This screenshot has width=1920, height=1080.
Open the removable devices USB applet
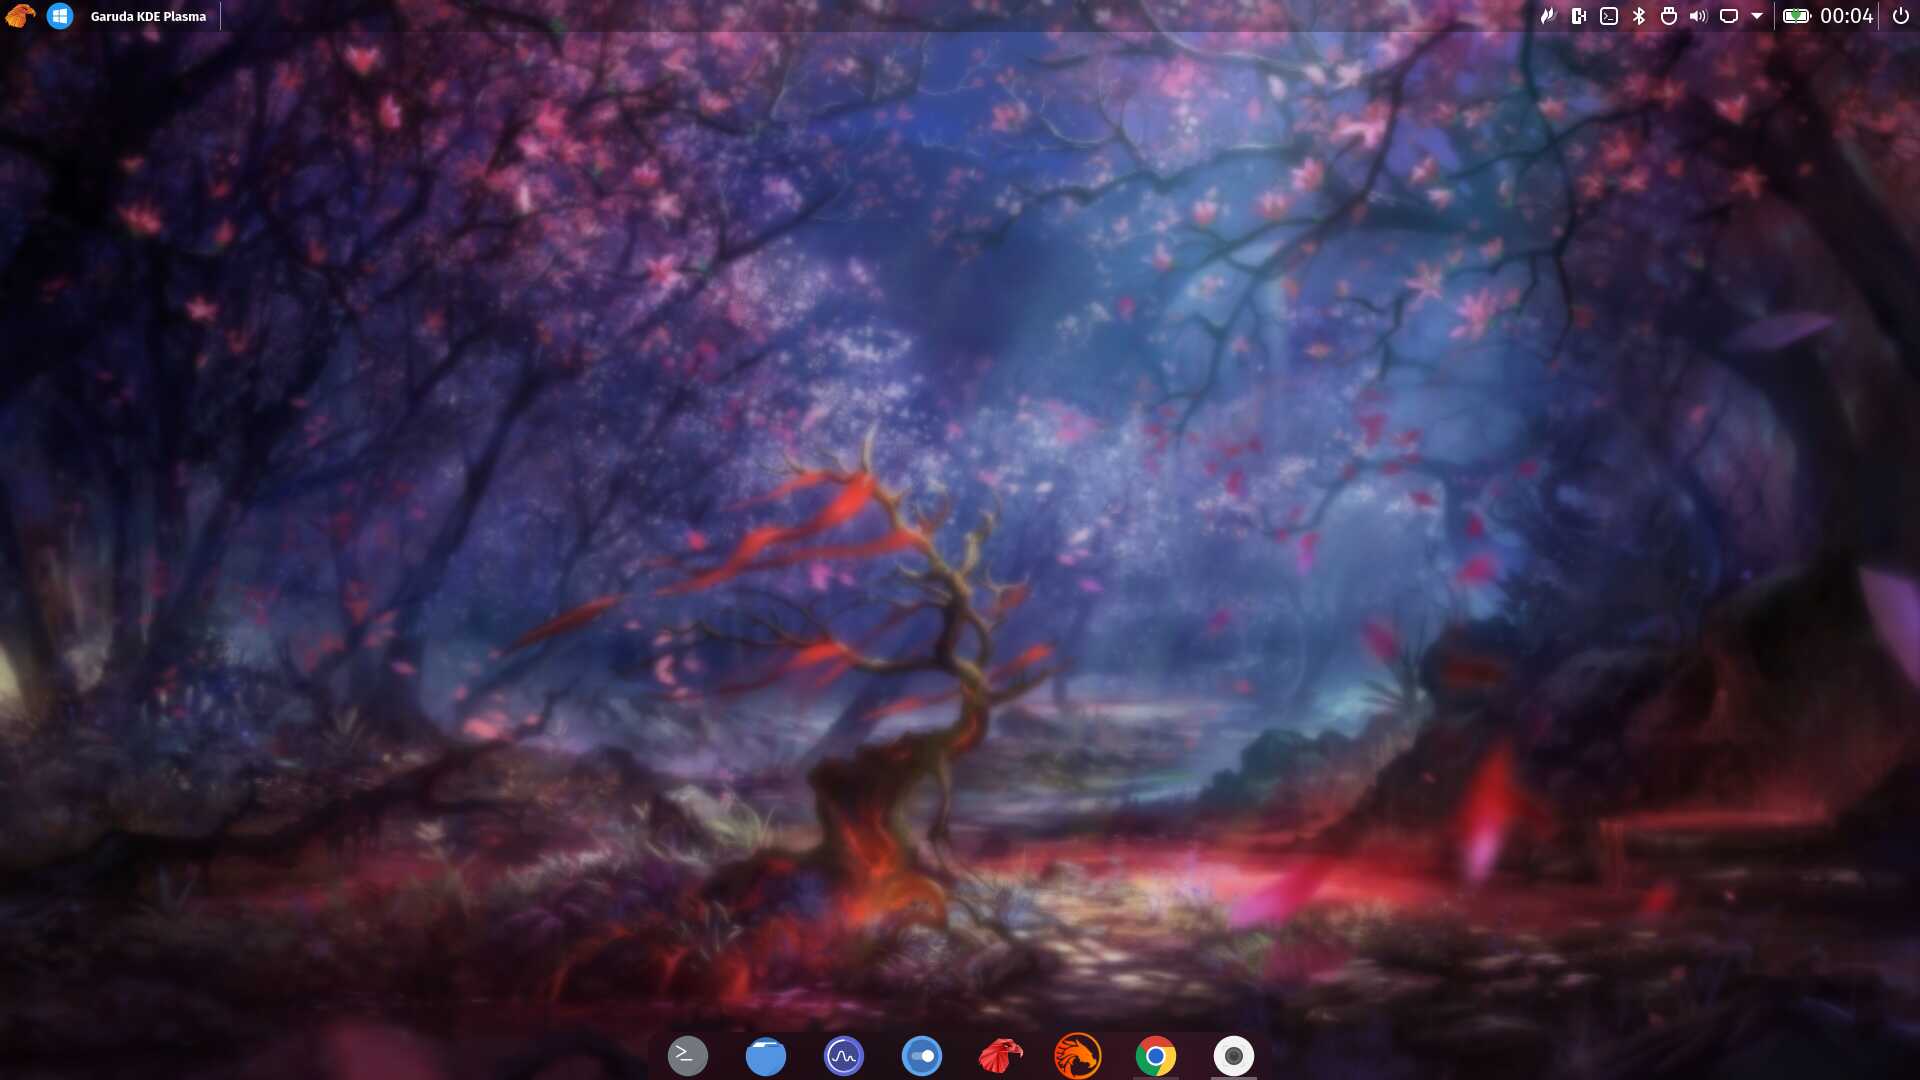coord(1668,16)
